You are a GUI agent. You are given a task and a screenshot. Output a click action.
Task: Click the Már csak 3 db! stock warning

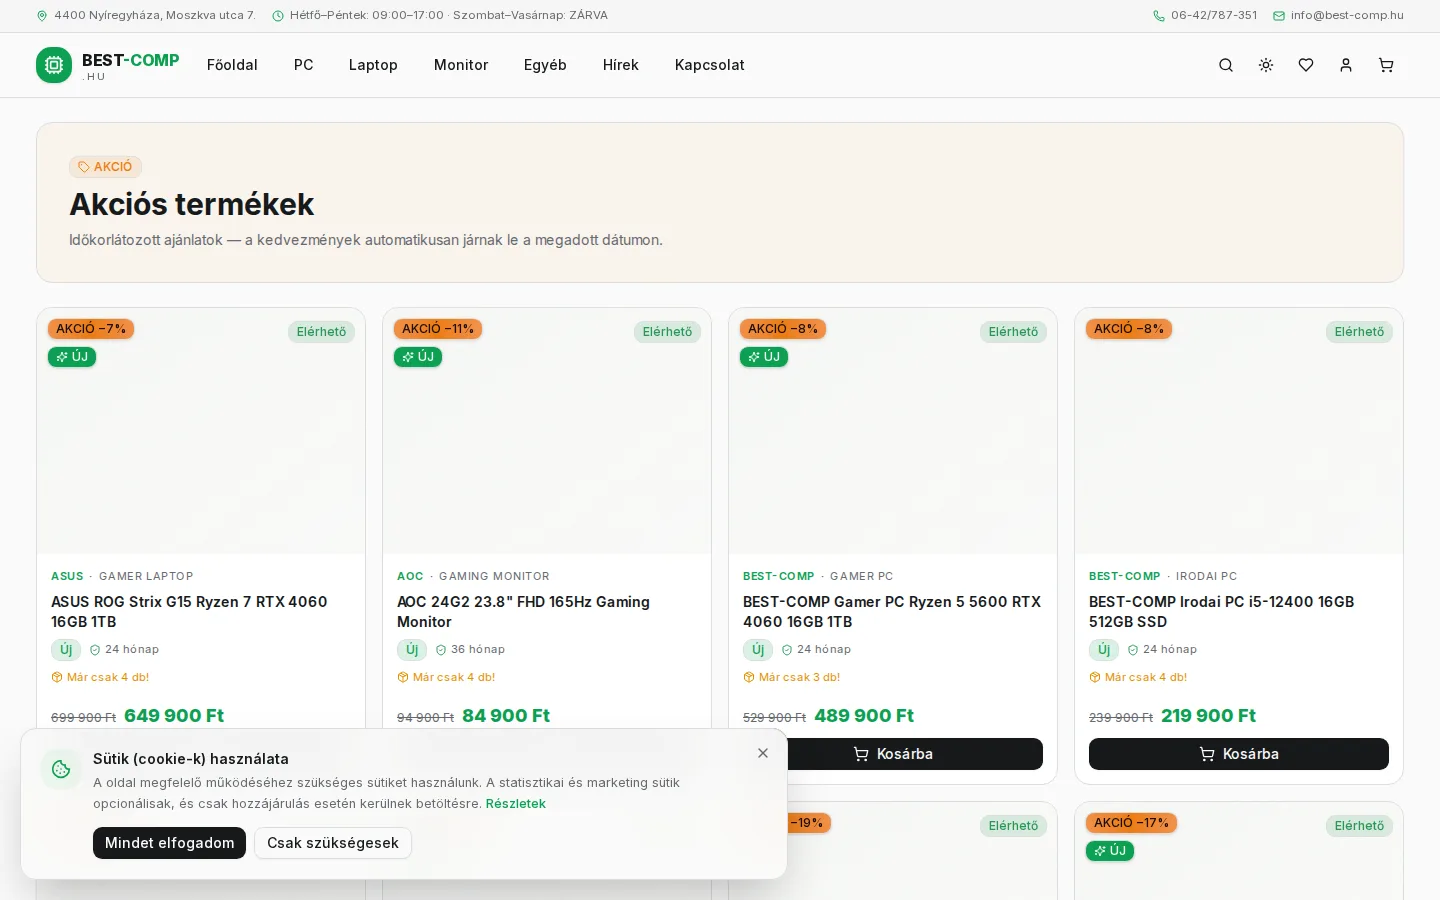792,678
